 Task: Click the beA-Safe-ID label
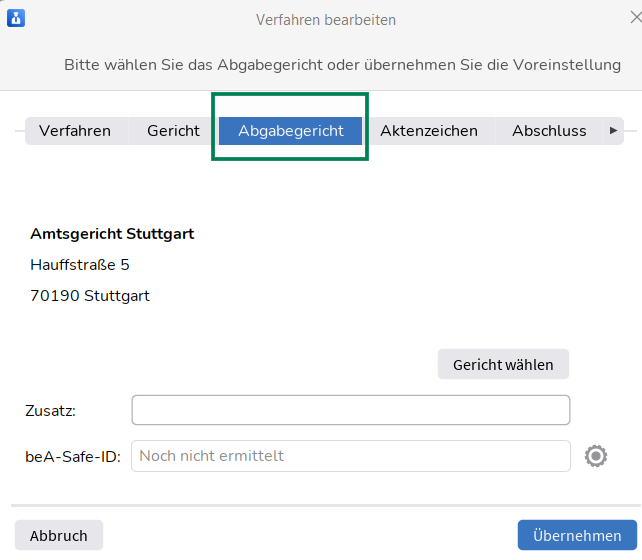tap(72, 457)
